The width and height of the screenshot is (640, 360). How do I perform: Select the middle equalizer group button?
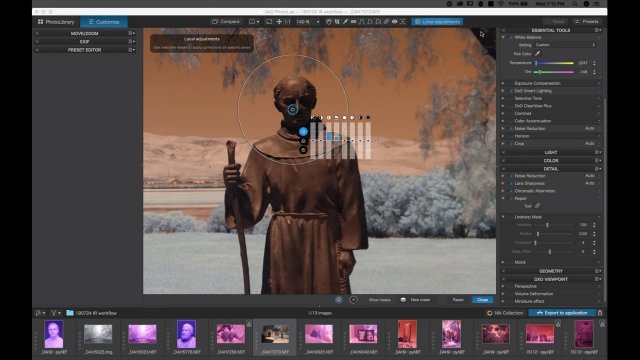(x=303, y=141)
